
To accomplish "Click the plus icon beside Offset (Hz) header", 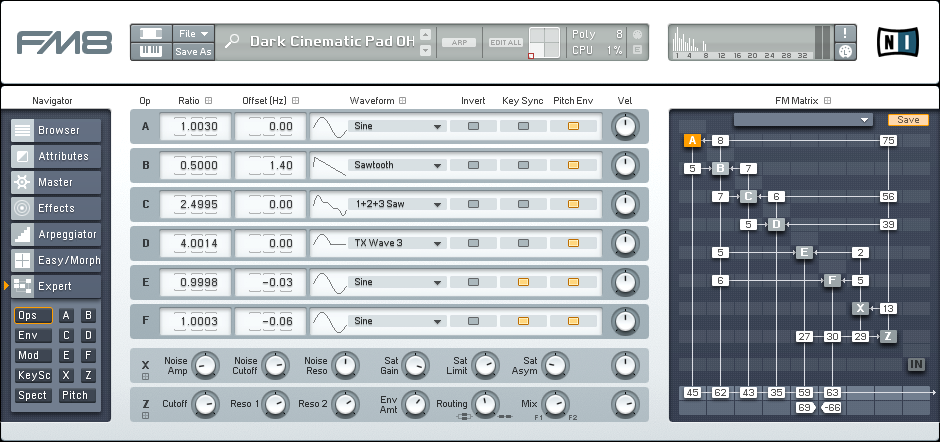I will tap(296, 101).
